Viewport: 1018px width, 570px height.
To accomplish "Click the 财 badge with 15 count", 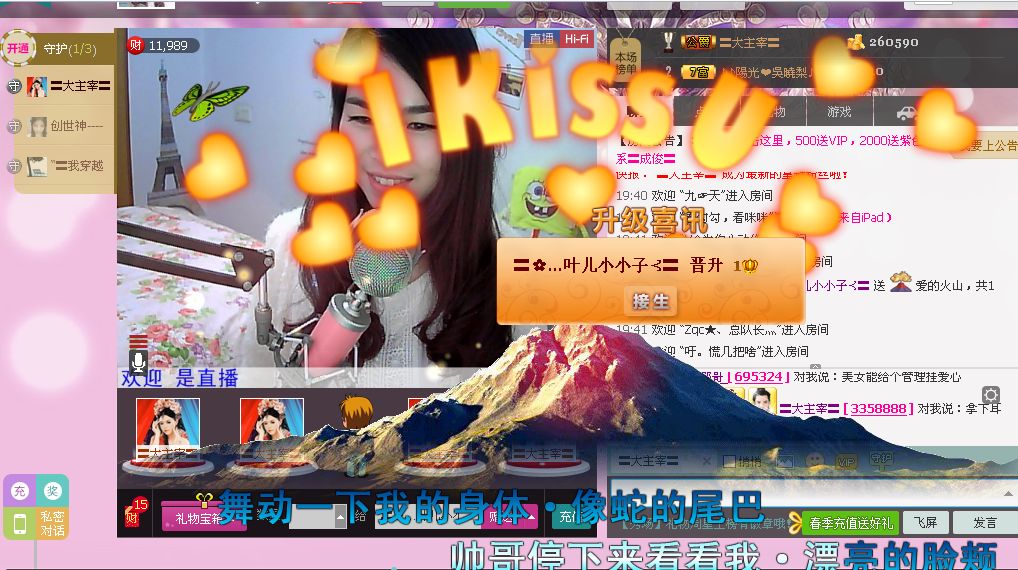I will pyautogui.click(x=136, y=512).
